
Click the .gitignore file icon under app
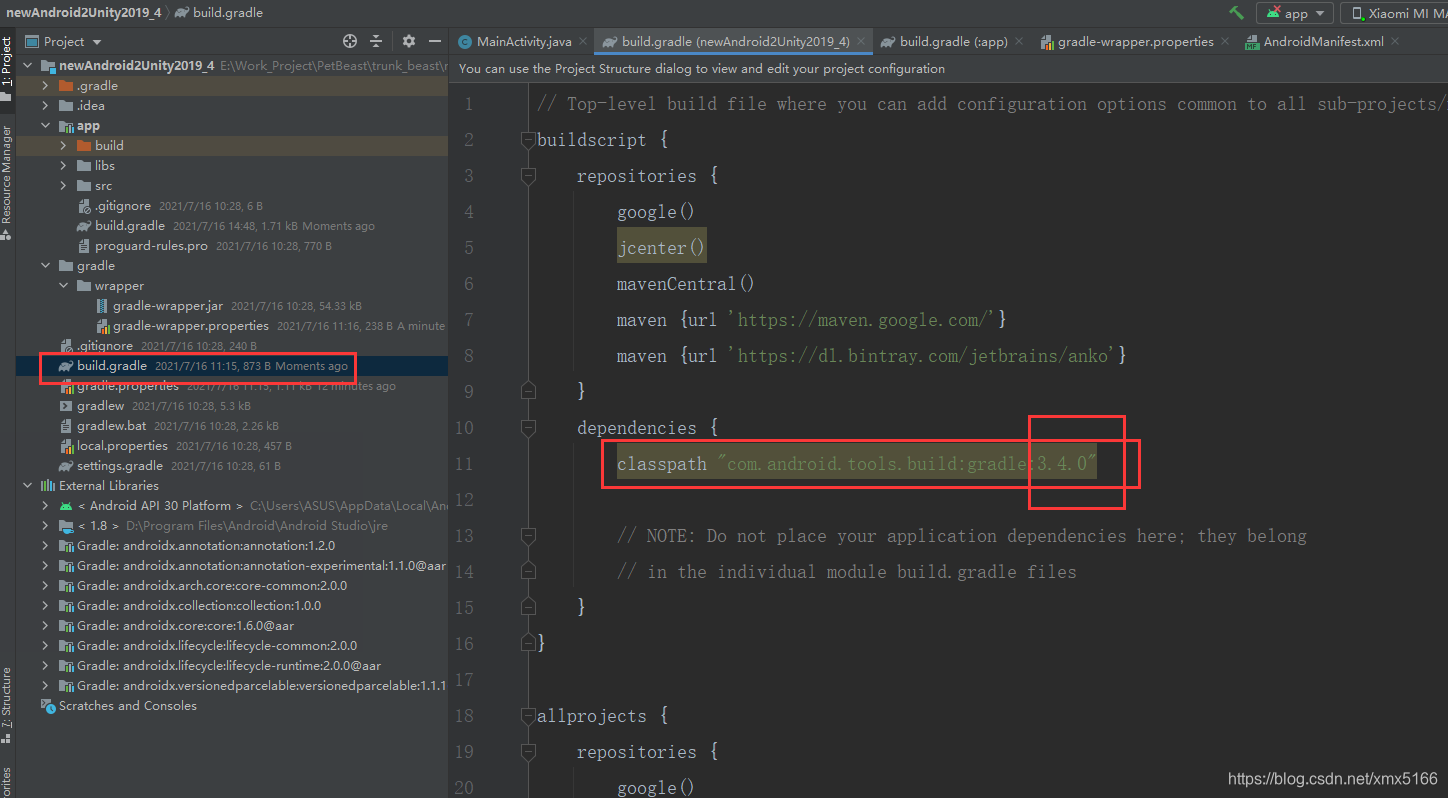84,206
